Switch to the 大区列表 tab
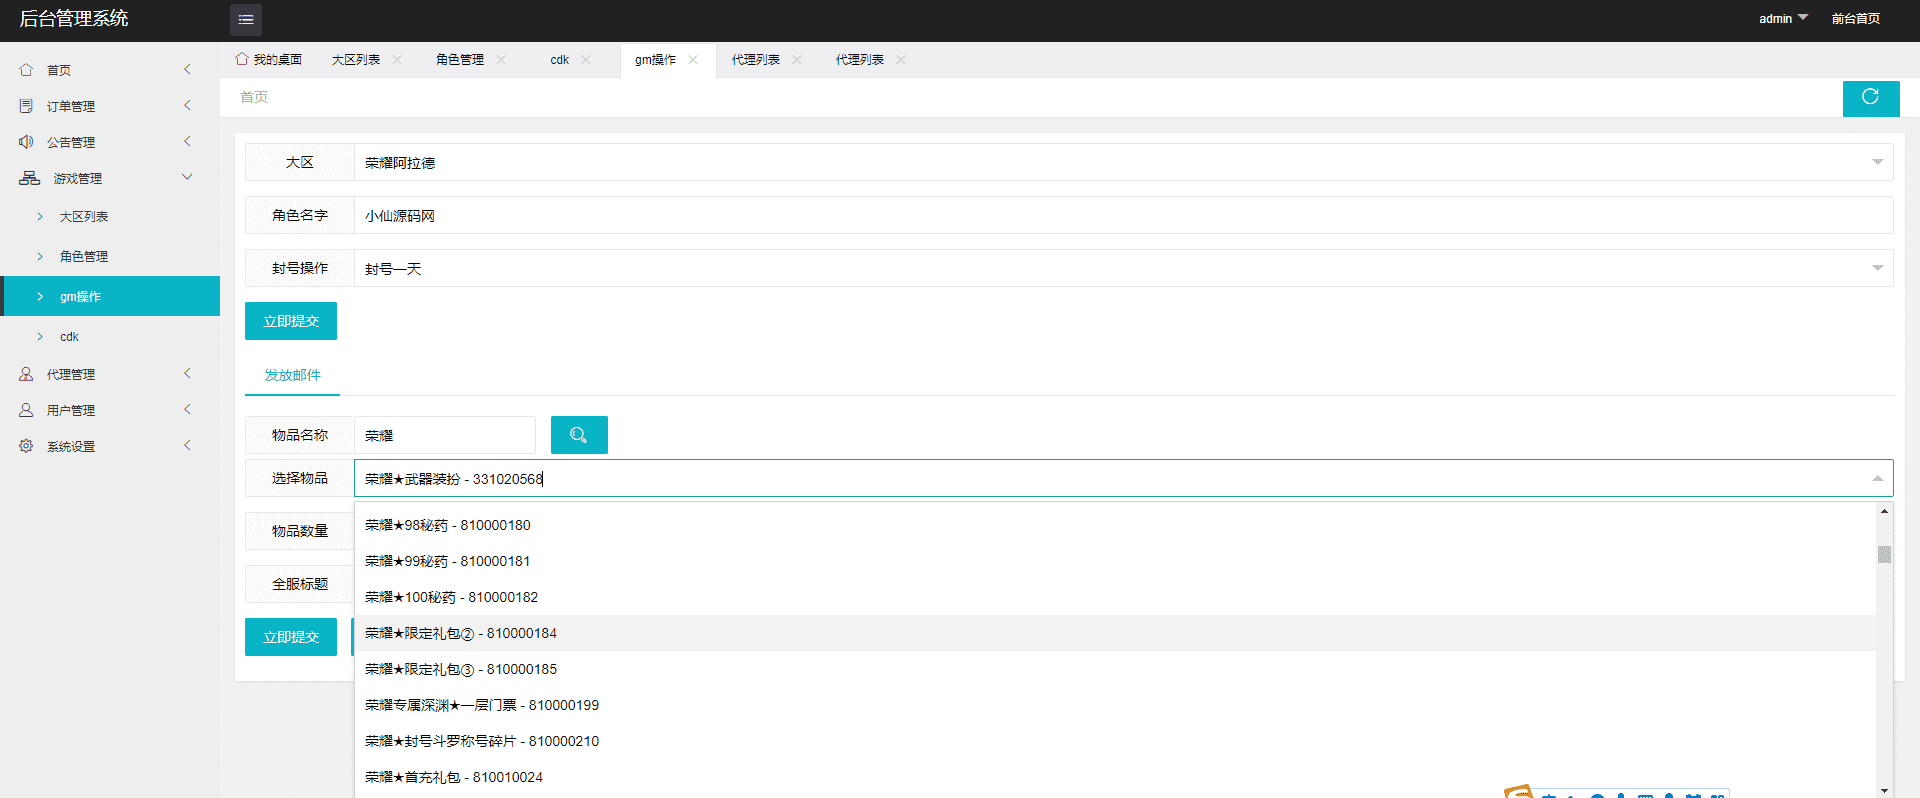The width and height of the screenshot is (1920, 798). (x=356, y=60)
